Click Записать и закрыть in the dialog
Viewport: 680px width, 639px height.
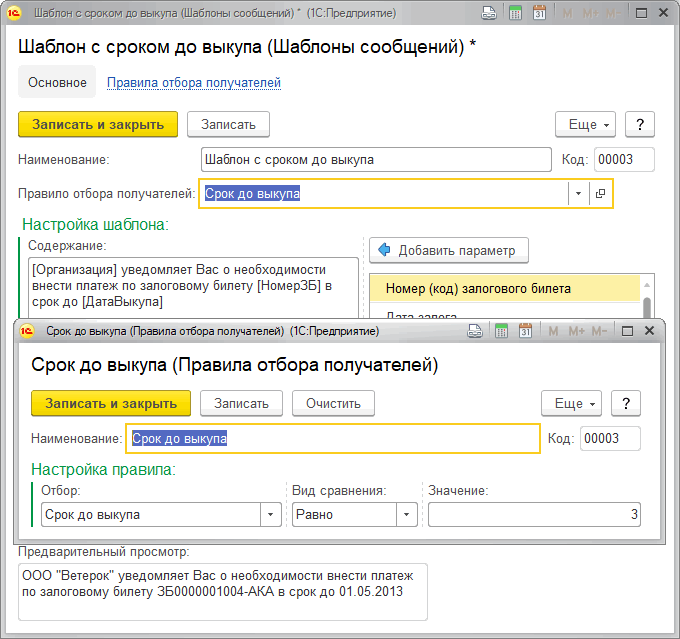coord(111,403)
